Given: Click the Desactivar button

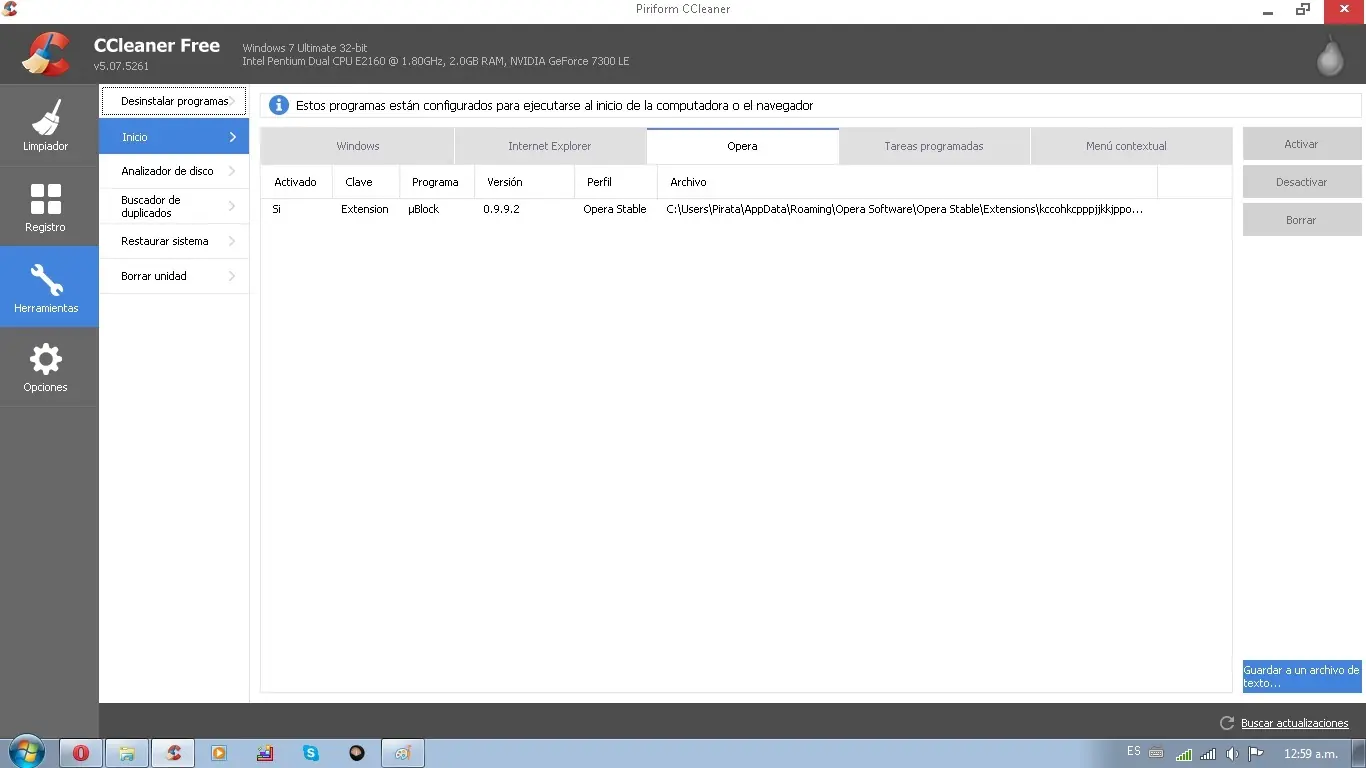Looking at the screenshot, I should [x=1302, y=182].
